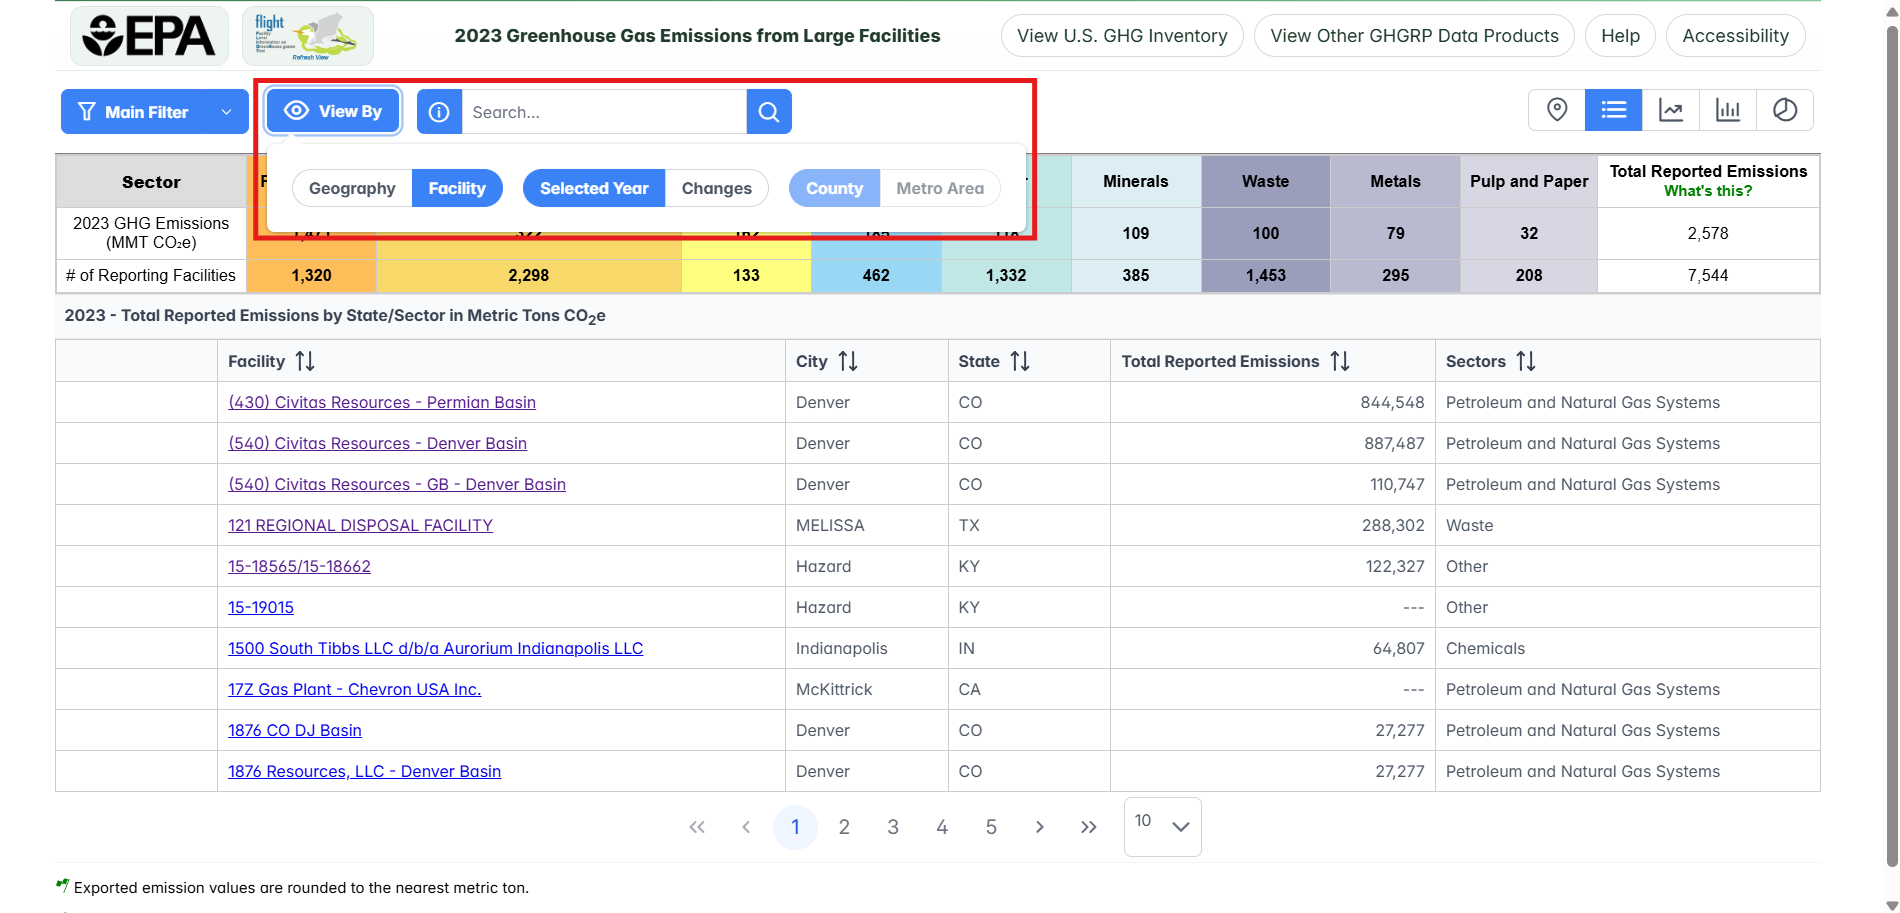Go to results page 3

click(x=892, y=826)
